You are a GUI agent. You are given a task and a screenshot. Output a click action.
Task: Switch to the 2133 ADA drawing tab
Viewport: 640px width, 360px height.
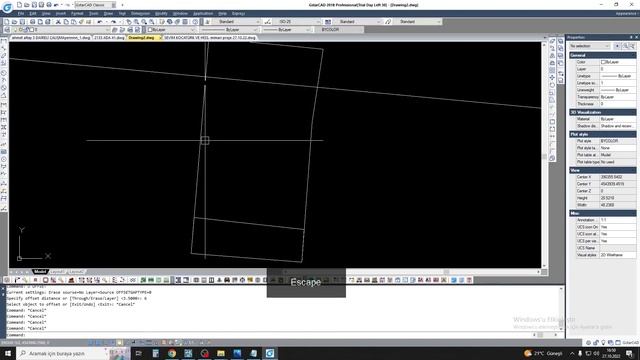109,38
